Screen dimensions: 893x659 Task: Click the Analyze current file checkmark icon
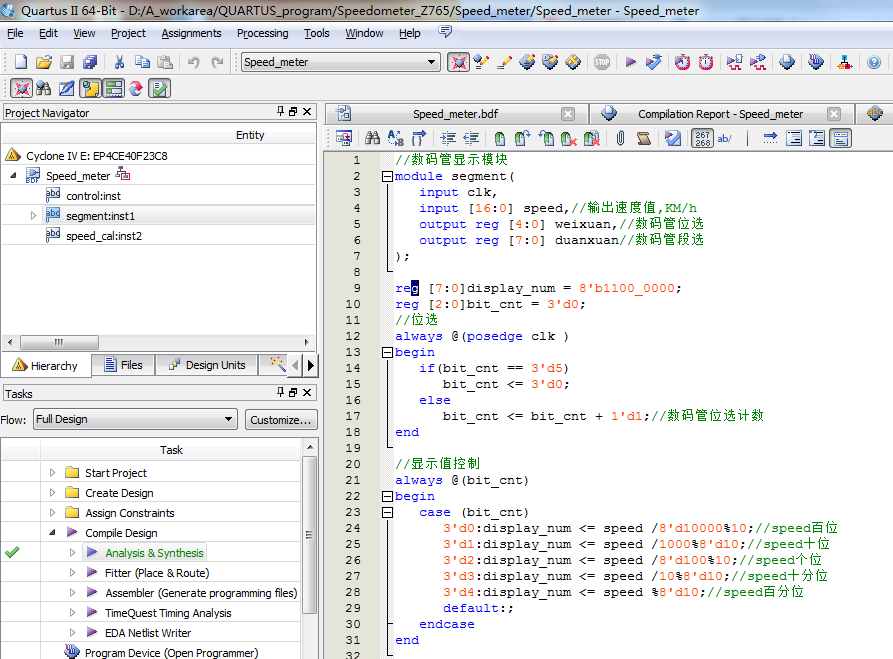coord(673,138)
